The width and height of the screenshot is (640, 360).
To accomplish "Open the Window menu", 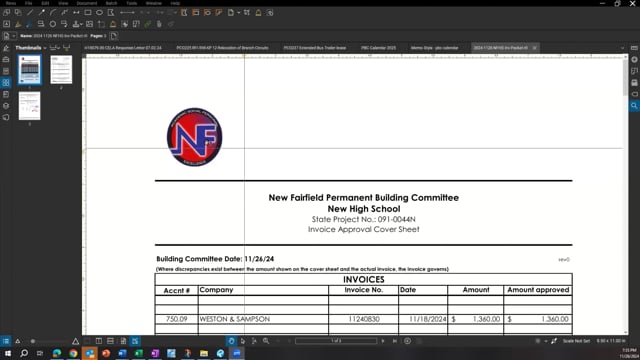I will tap(153, 3).
